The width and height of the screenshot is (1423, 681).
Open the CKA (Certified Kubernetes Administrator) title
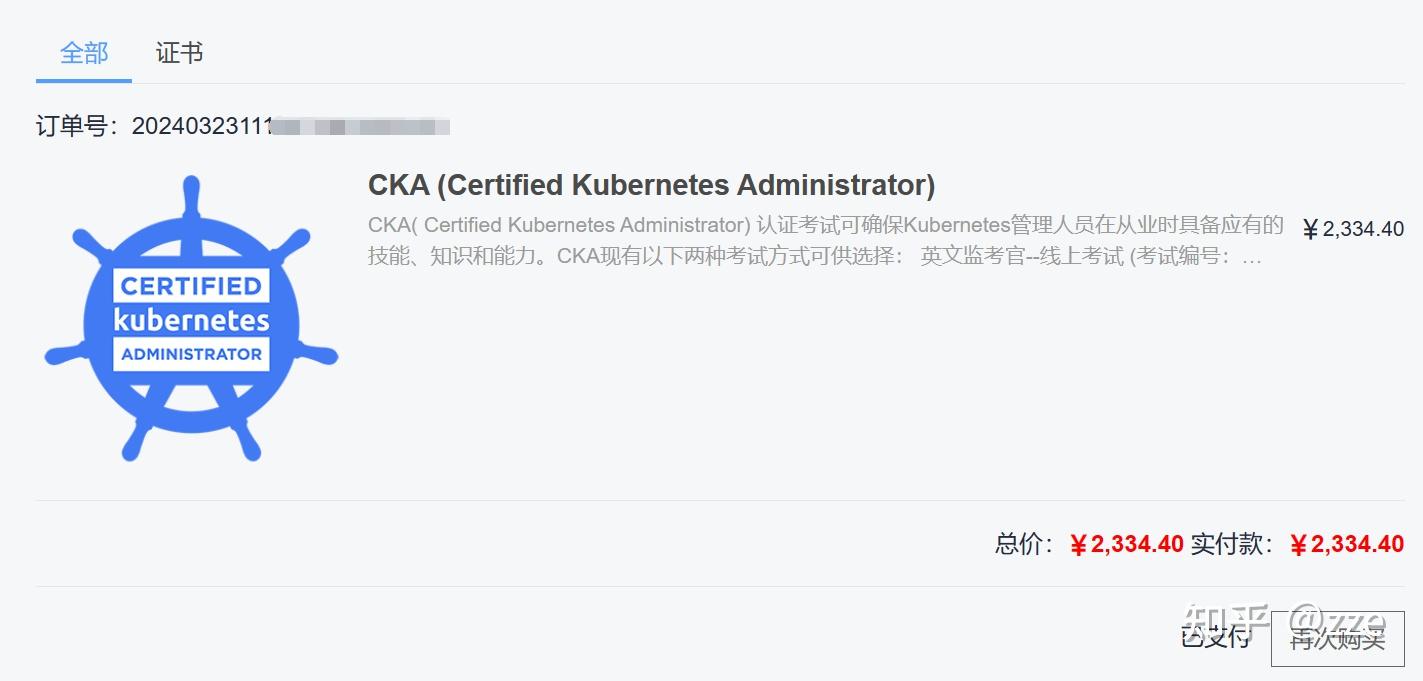(x=651, y=185)
